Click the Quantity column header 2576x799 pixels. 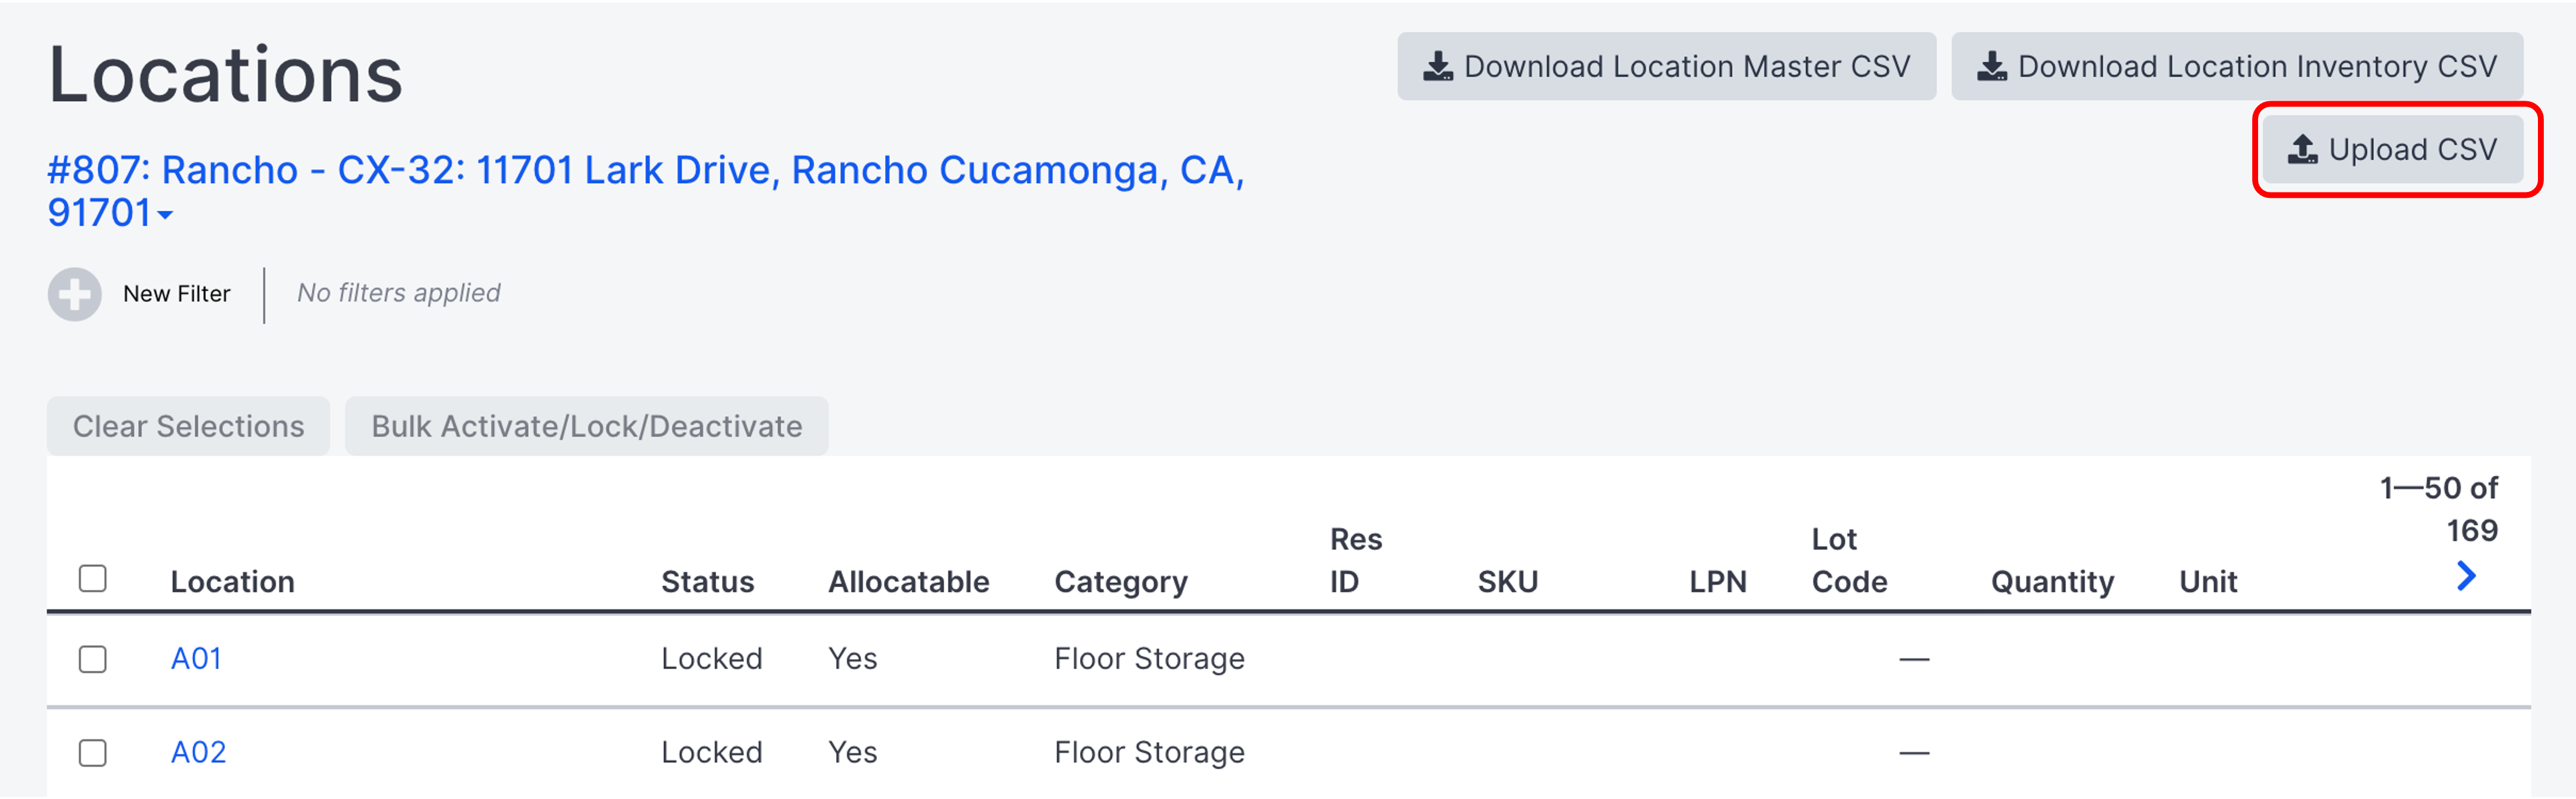click(2052, 582)
